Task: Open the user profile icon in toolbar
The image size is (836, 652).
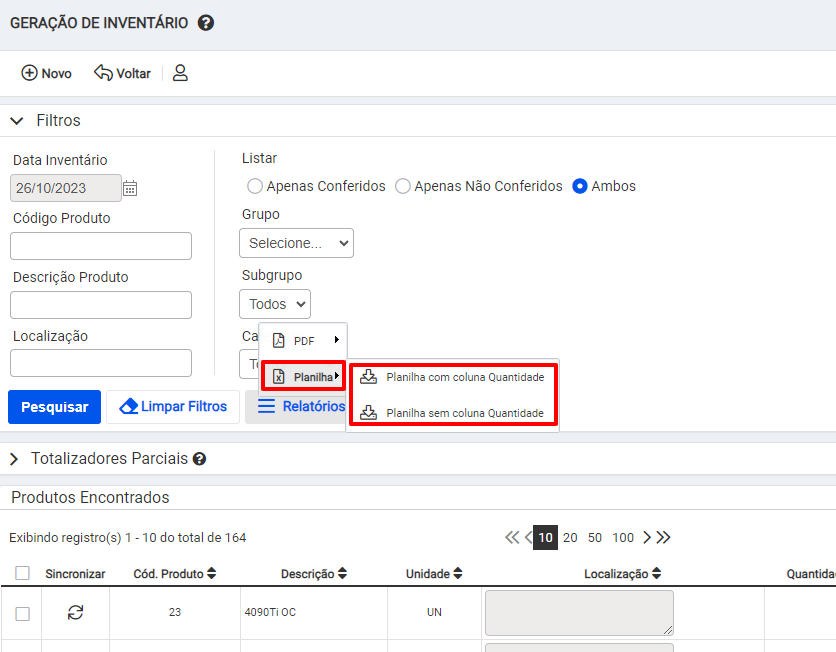Action: click(180, 73)
